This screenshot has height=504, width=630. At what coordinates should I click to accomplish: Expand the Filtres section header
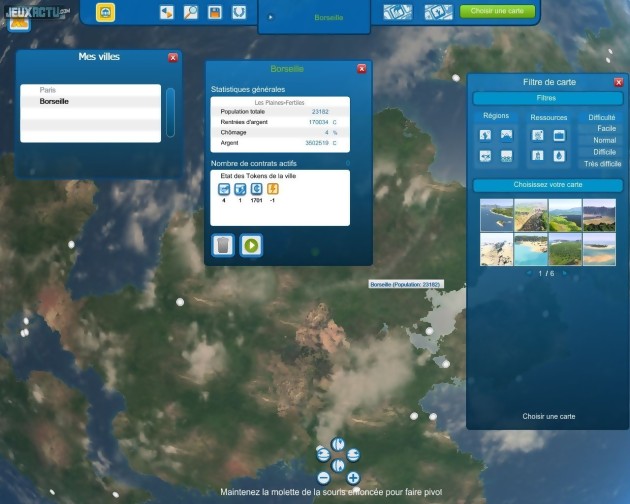tap(546, 98)
